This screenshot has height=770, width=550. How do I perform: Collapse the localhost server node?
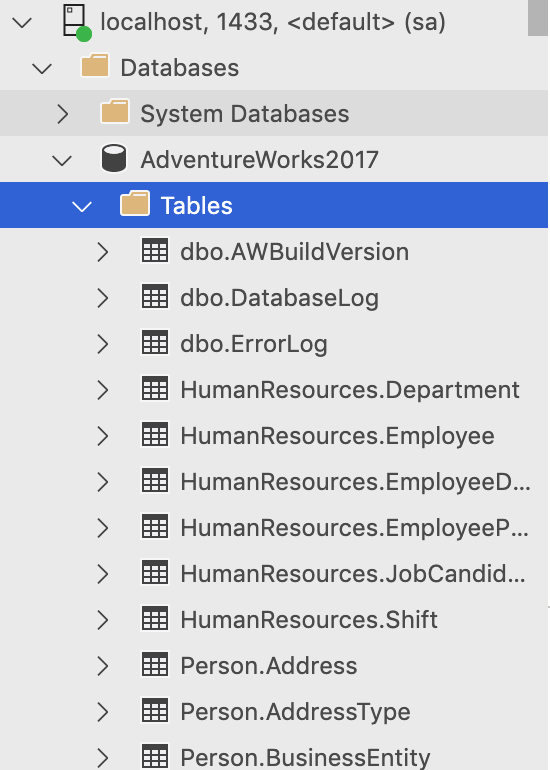point(22,23)
